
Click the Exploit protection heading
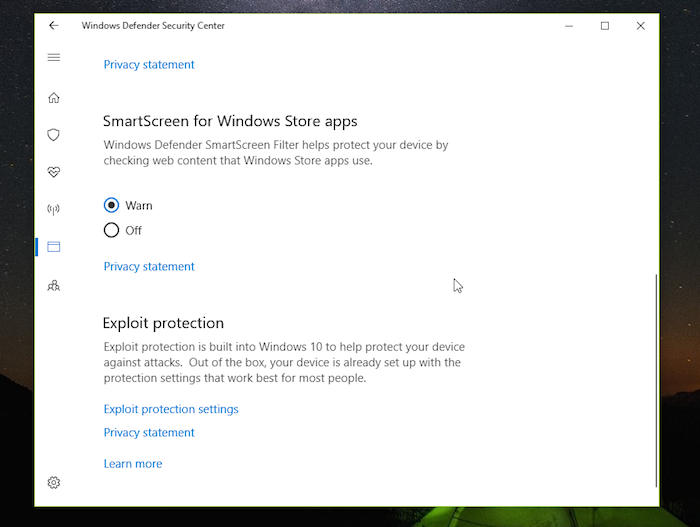[x=163, y=323]
